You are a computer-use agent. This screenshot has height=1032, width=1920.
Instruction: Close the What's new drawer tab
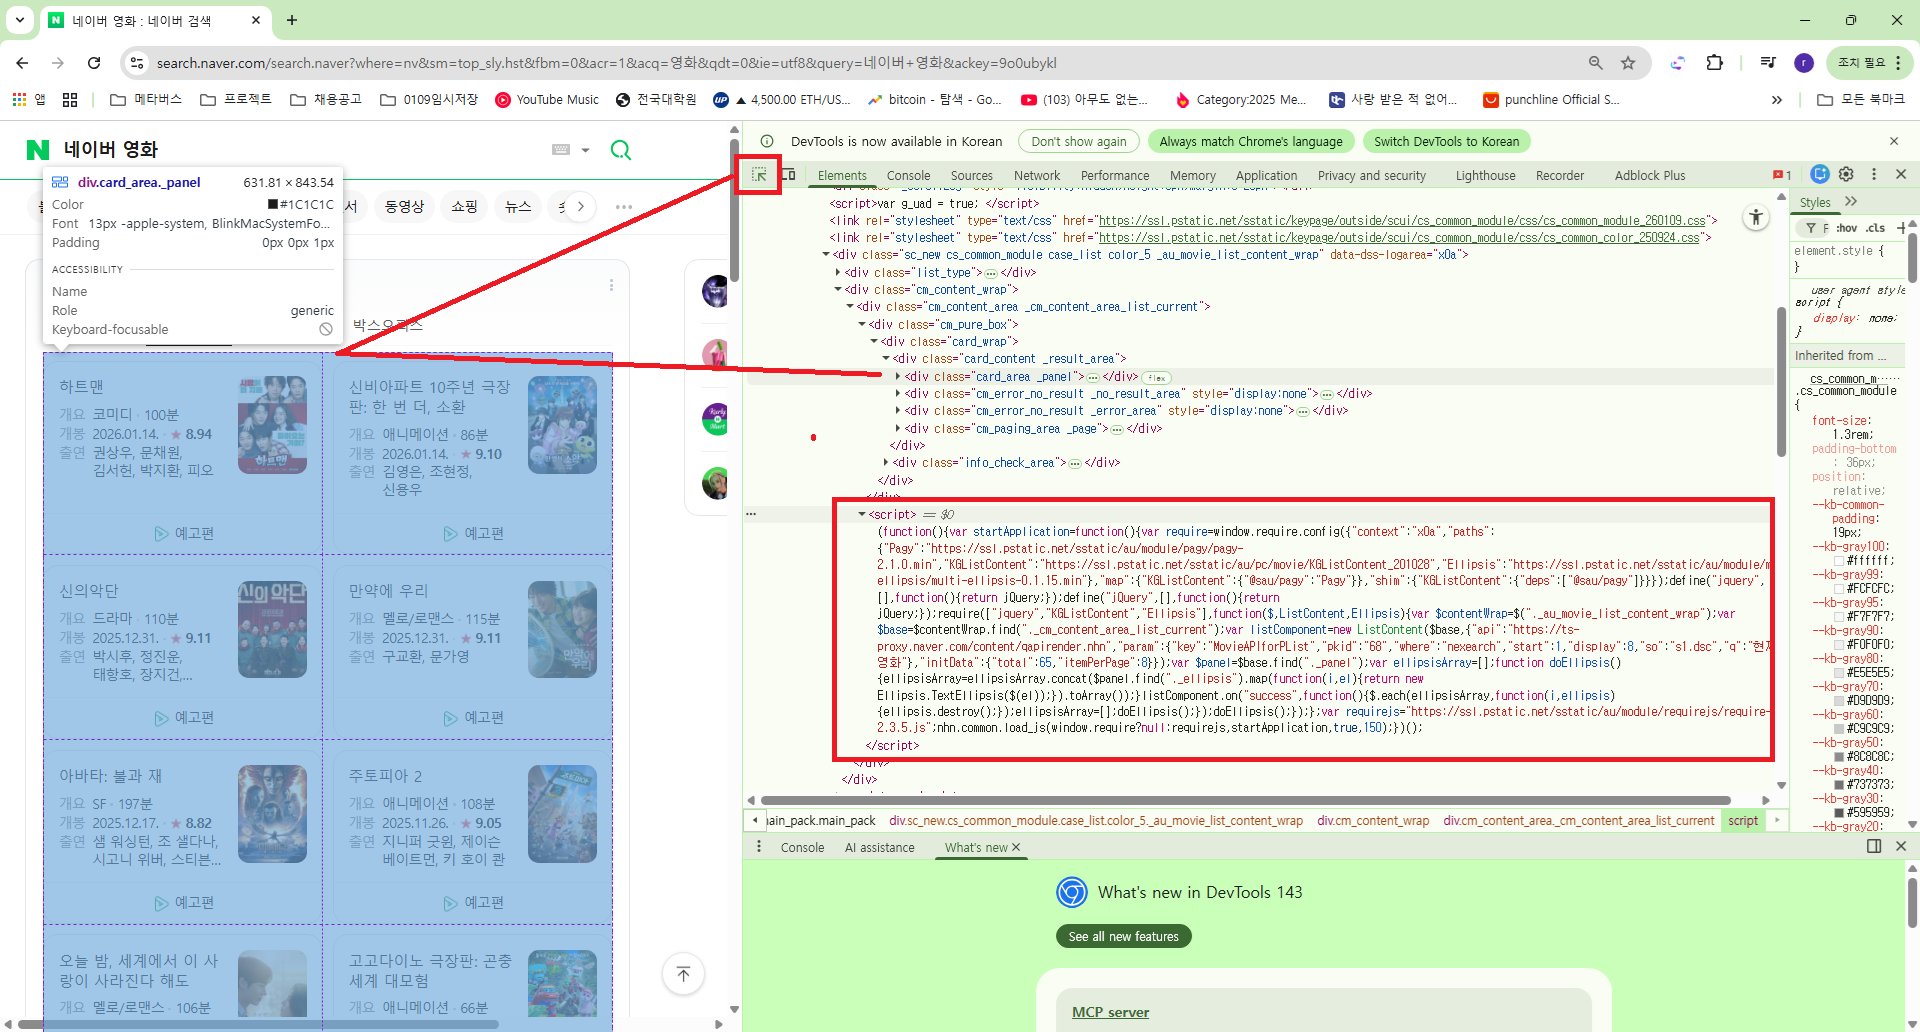tap(1016, 847)
